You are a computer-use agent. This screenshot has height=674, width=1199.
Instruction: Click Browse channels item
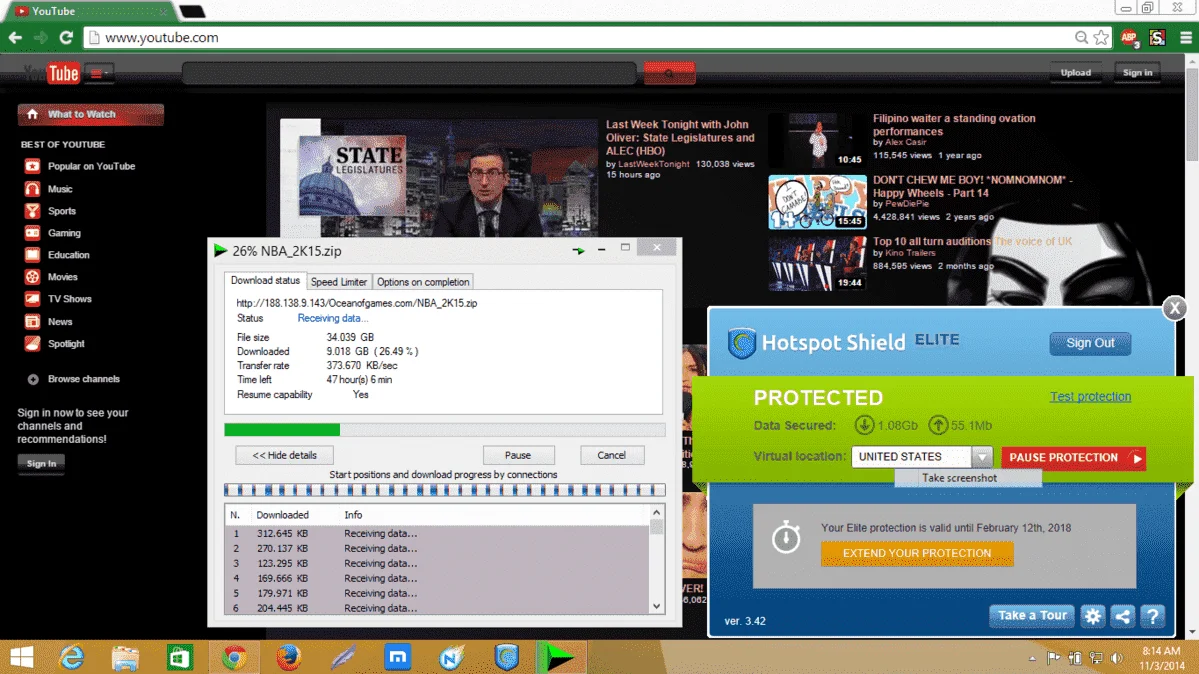(73, 379)
